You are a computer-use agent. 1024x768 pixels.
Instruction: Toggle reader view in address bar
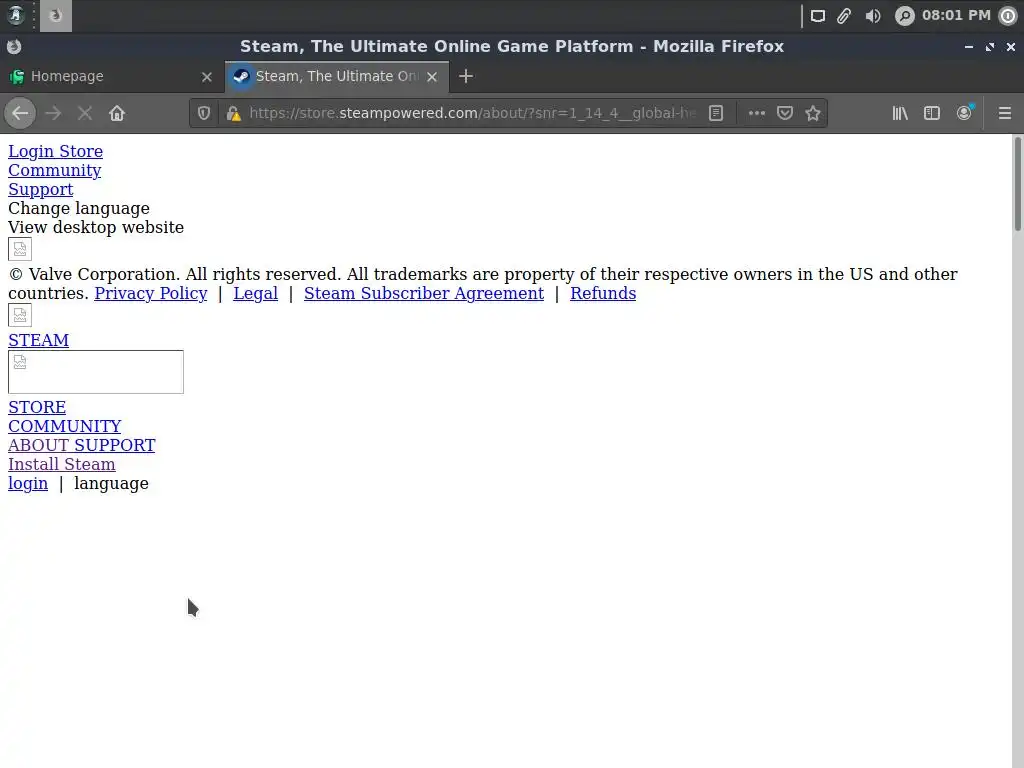coord(716,113)
